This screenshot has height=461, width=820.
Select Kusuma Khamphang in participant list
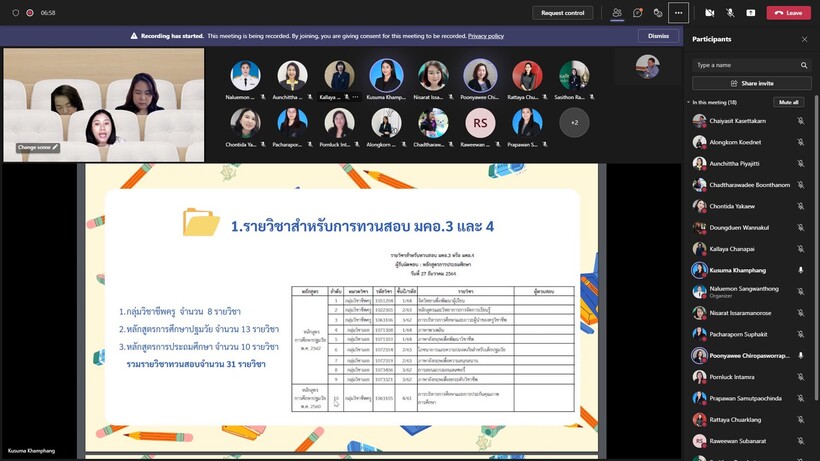(x=740, y=270)
